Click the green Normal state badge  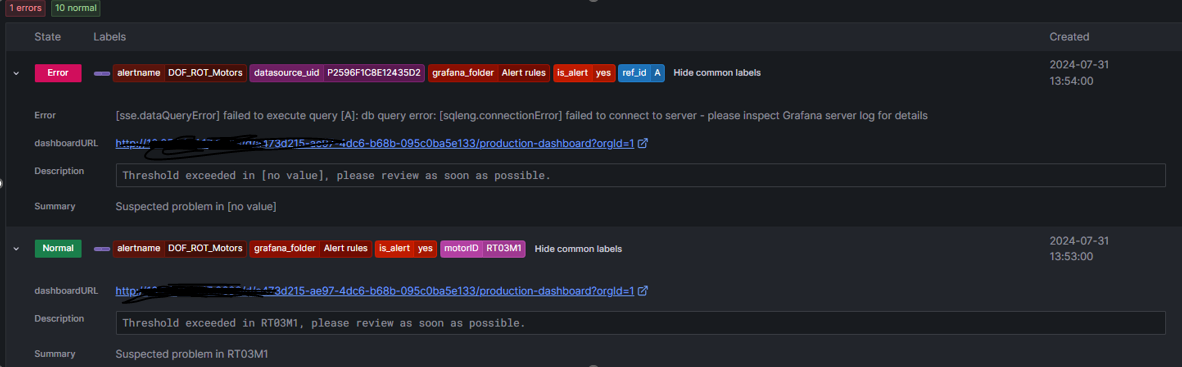(x=57, y=248)
